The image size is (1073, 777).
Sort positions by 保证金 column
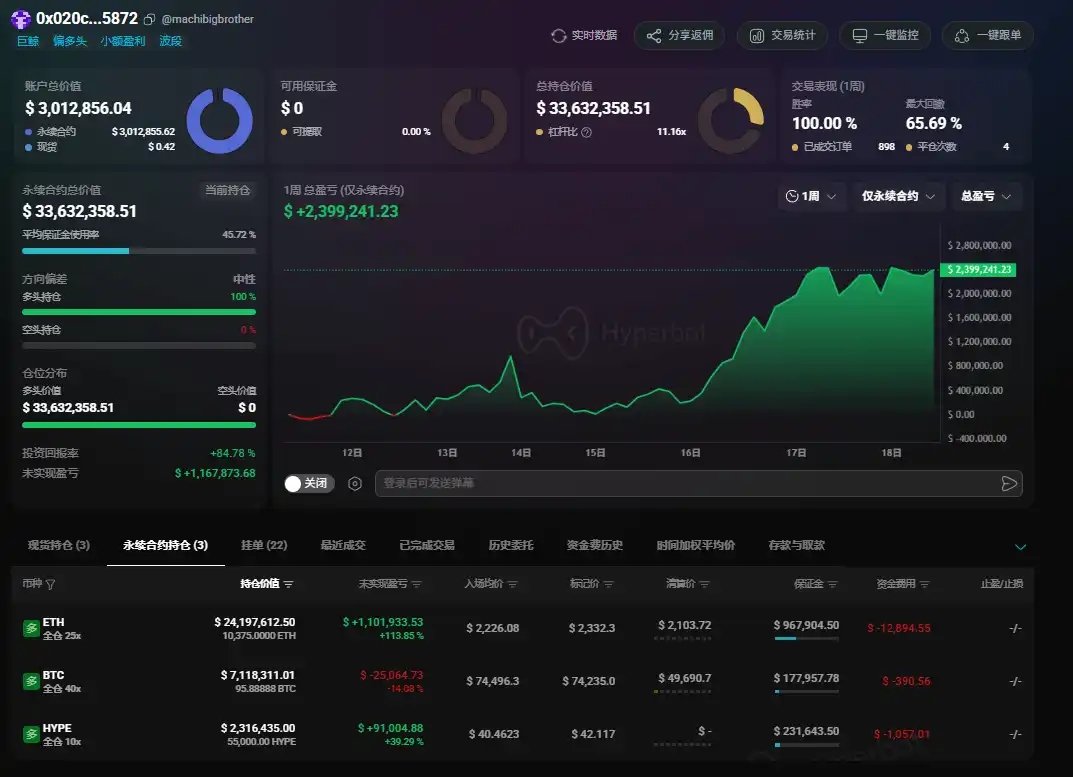point(833,584)
